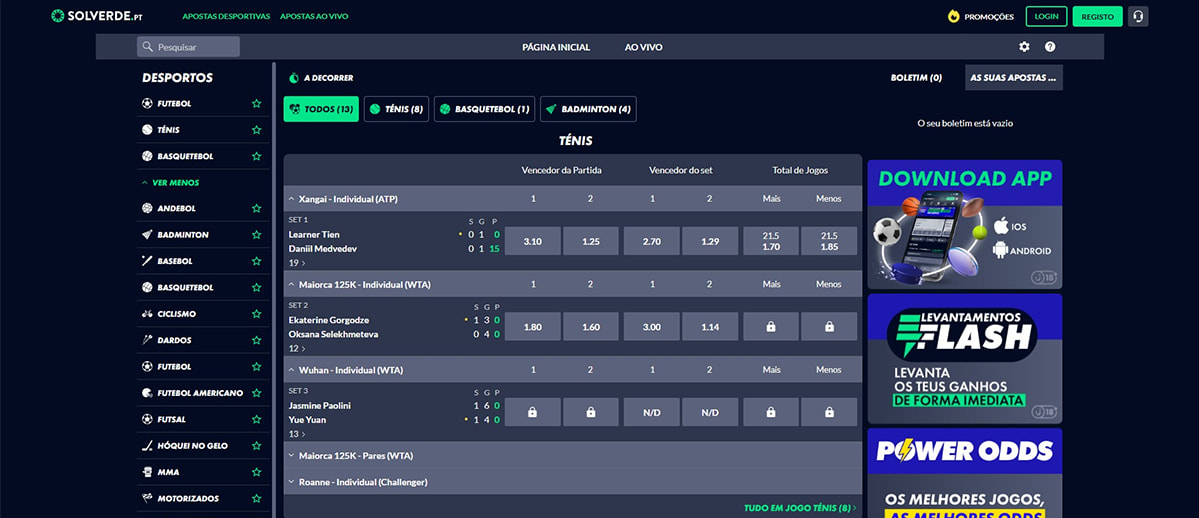
Task: Click the Hóquei no Gelo icon
Action: [147, 446]
